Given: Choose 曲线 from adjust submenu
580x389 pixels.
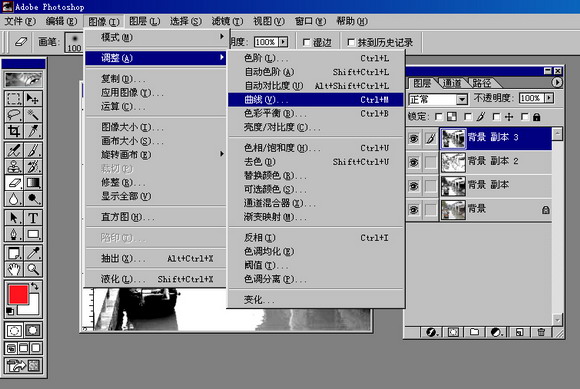Looking at the screenshot, I should (315, 99).
